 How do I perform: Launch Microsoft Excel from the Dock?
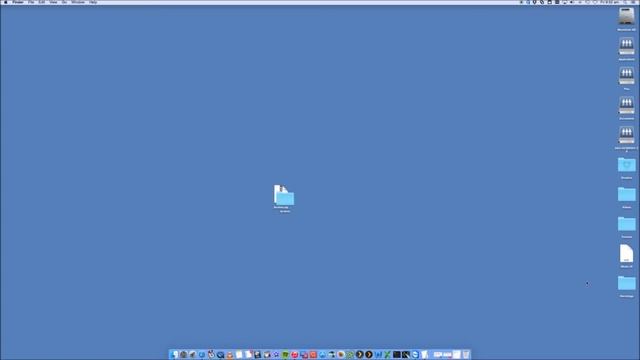tap(387, 354)
